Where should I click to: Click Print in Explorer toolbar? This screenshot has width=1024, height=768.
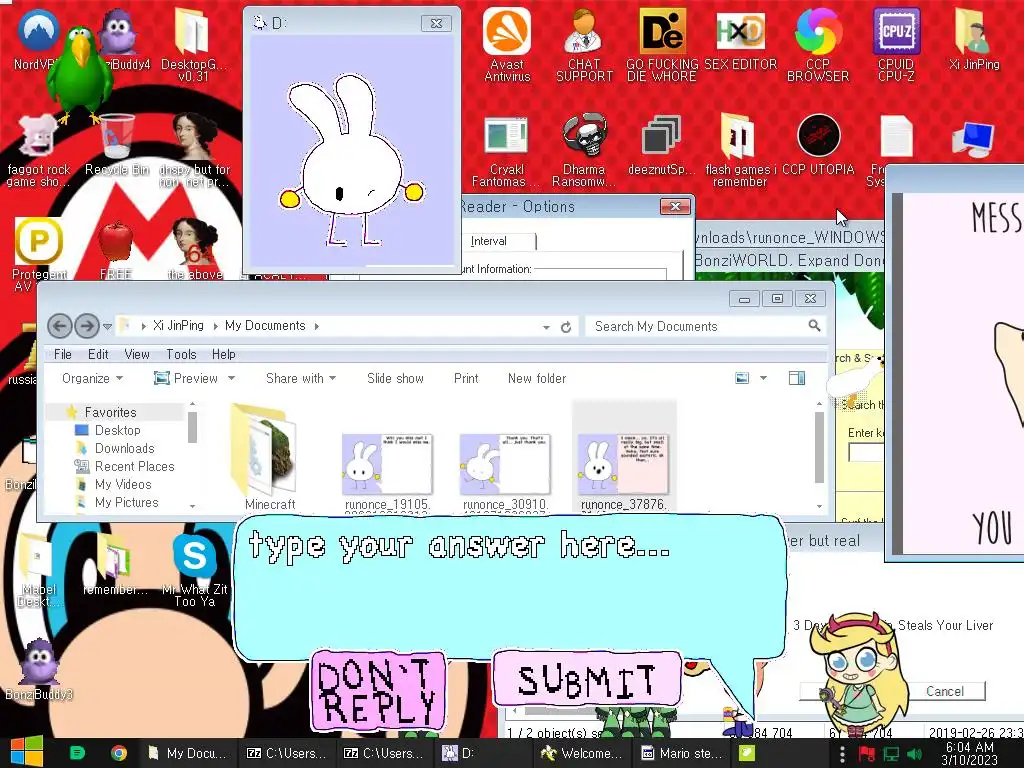pos(466,378)
